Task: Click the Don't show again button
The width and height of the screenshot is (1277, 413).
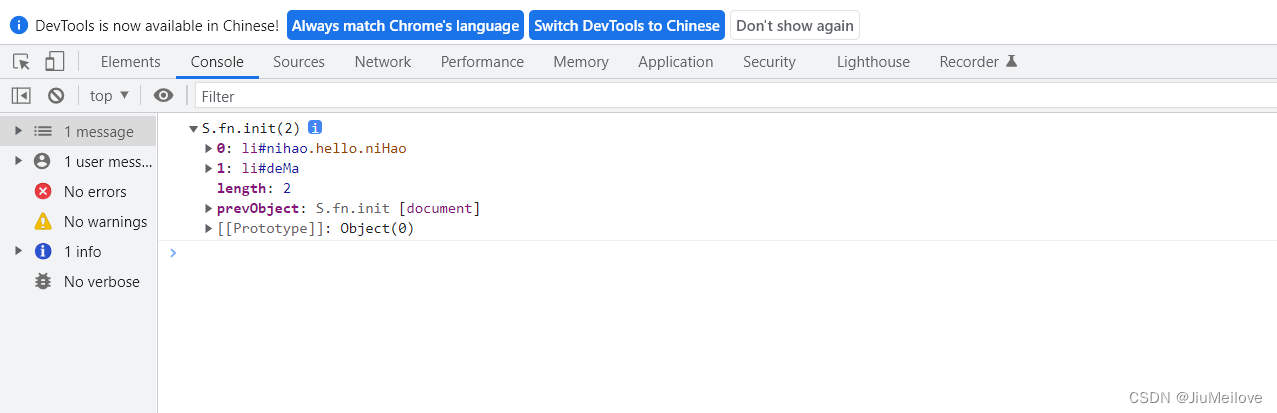Action: (795, 26)
